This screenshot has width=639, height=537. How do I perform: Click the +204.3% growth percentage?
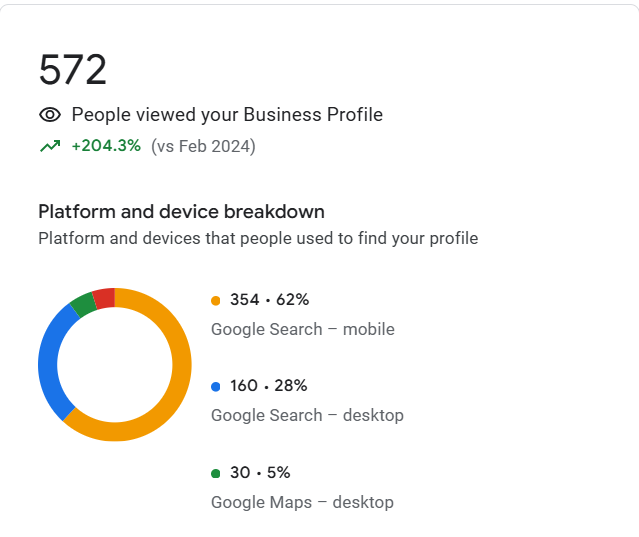[x=106, y=145]
